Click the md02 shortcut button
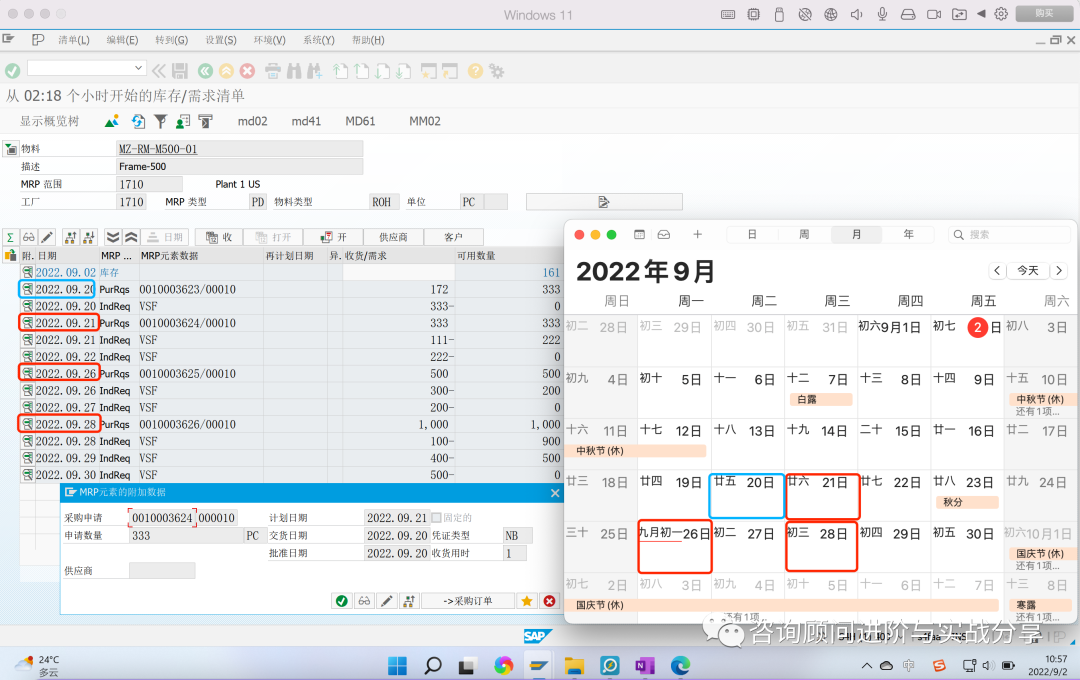 point(252,121)
